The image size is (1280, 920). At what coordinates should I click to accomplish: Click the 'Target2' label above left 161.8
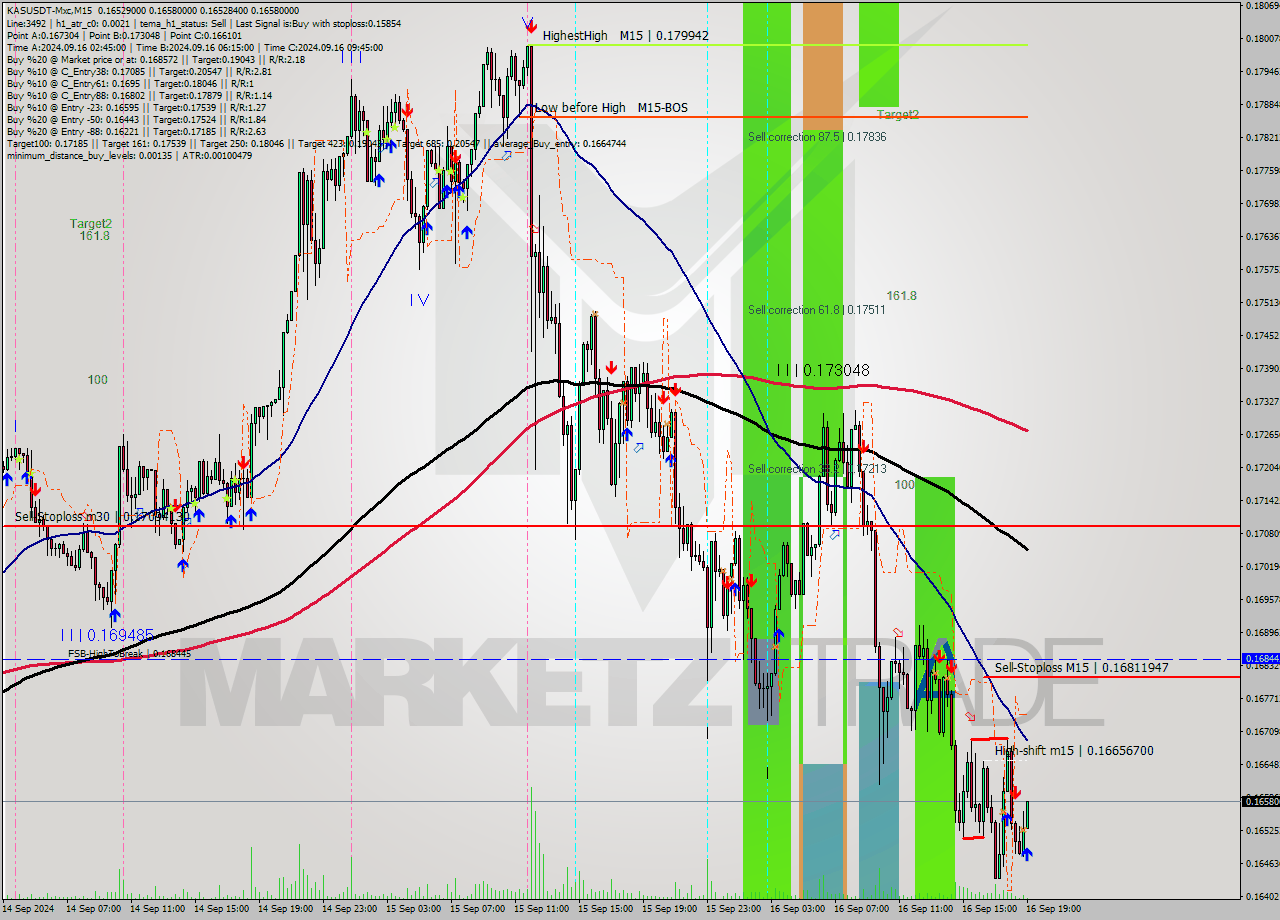[x=91, y=223]
